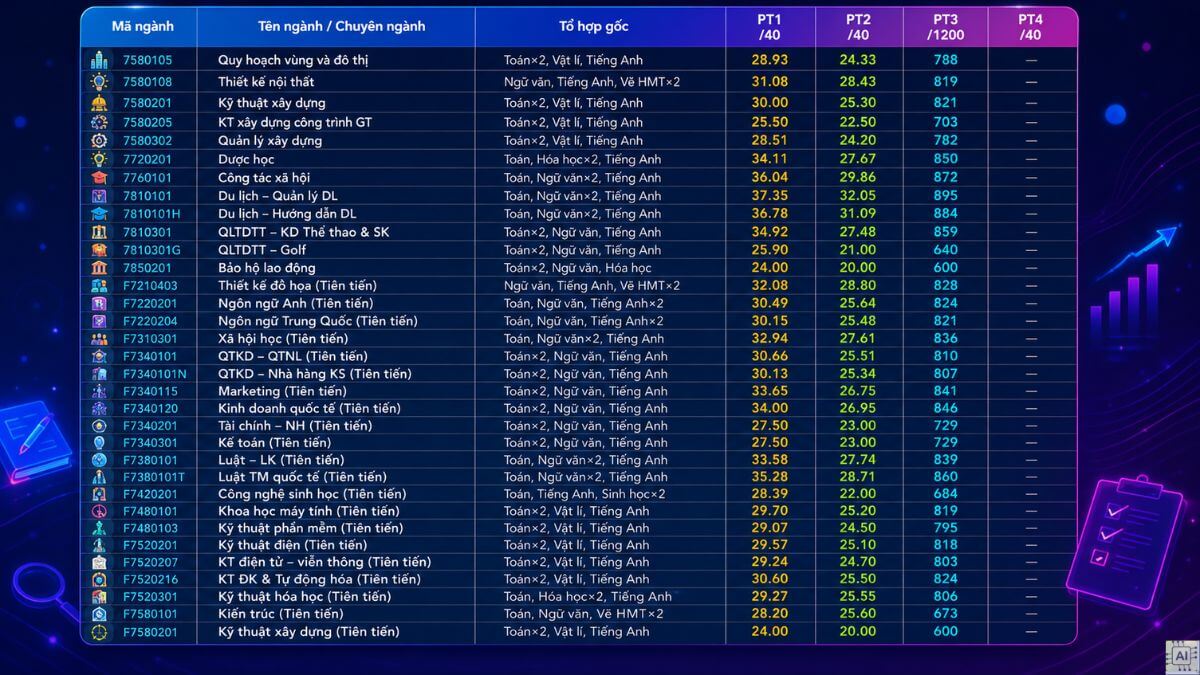Click the columned building icon next to Bảo hộ lao động
The image size is (1200, 675).
point(99,268)
